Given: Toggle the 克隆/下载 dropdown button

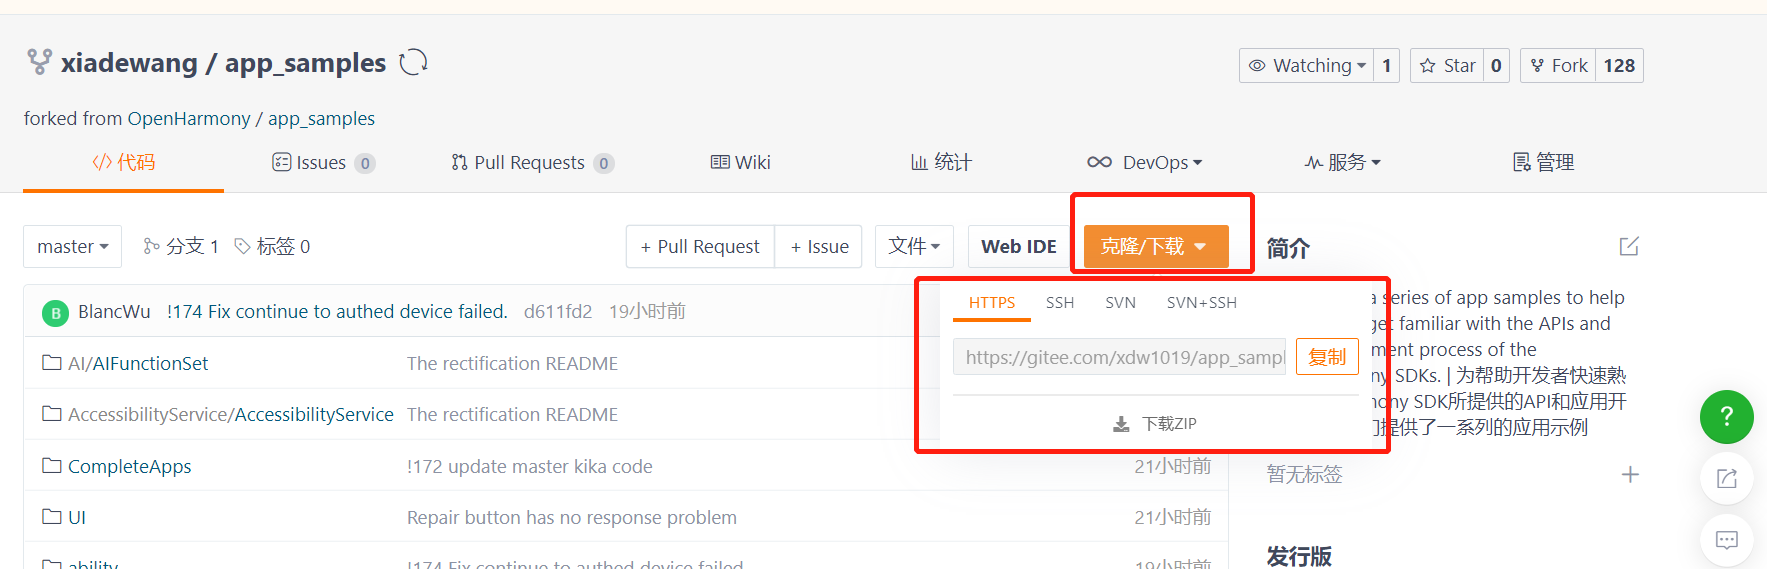Looking at the screenshot, I should tap(1156, 246).
